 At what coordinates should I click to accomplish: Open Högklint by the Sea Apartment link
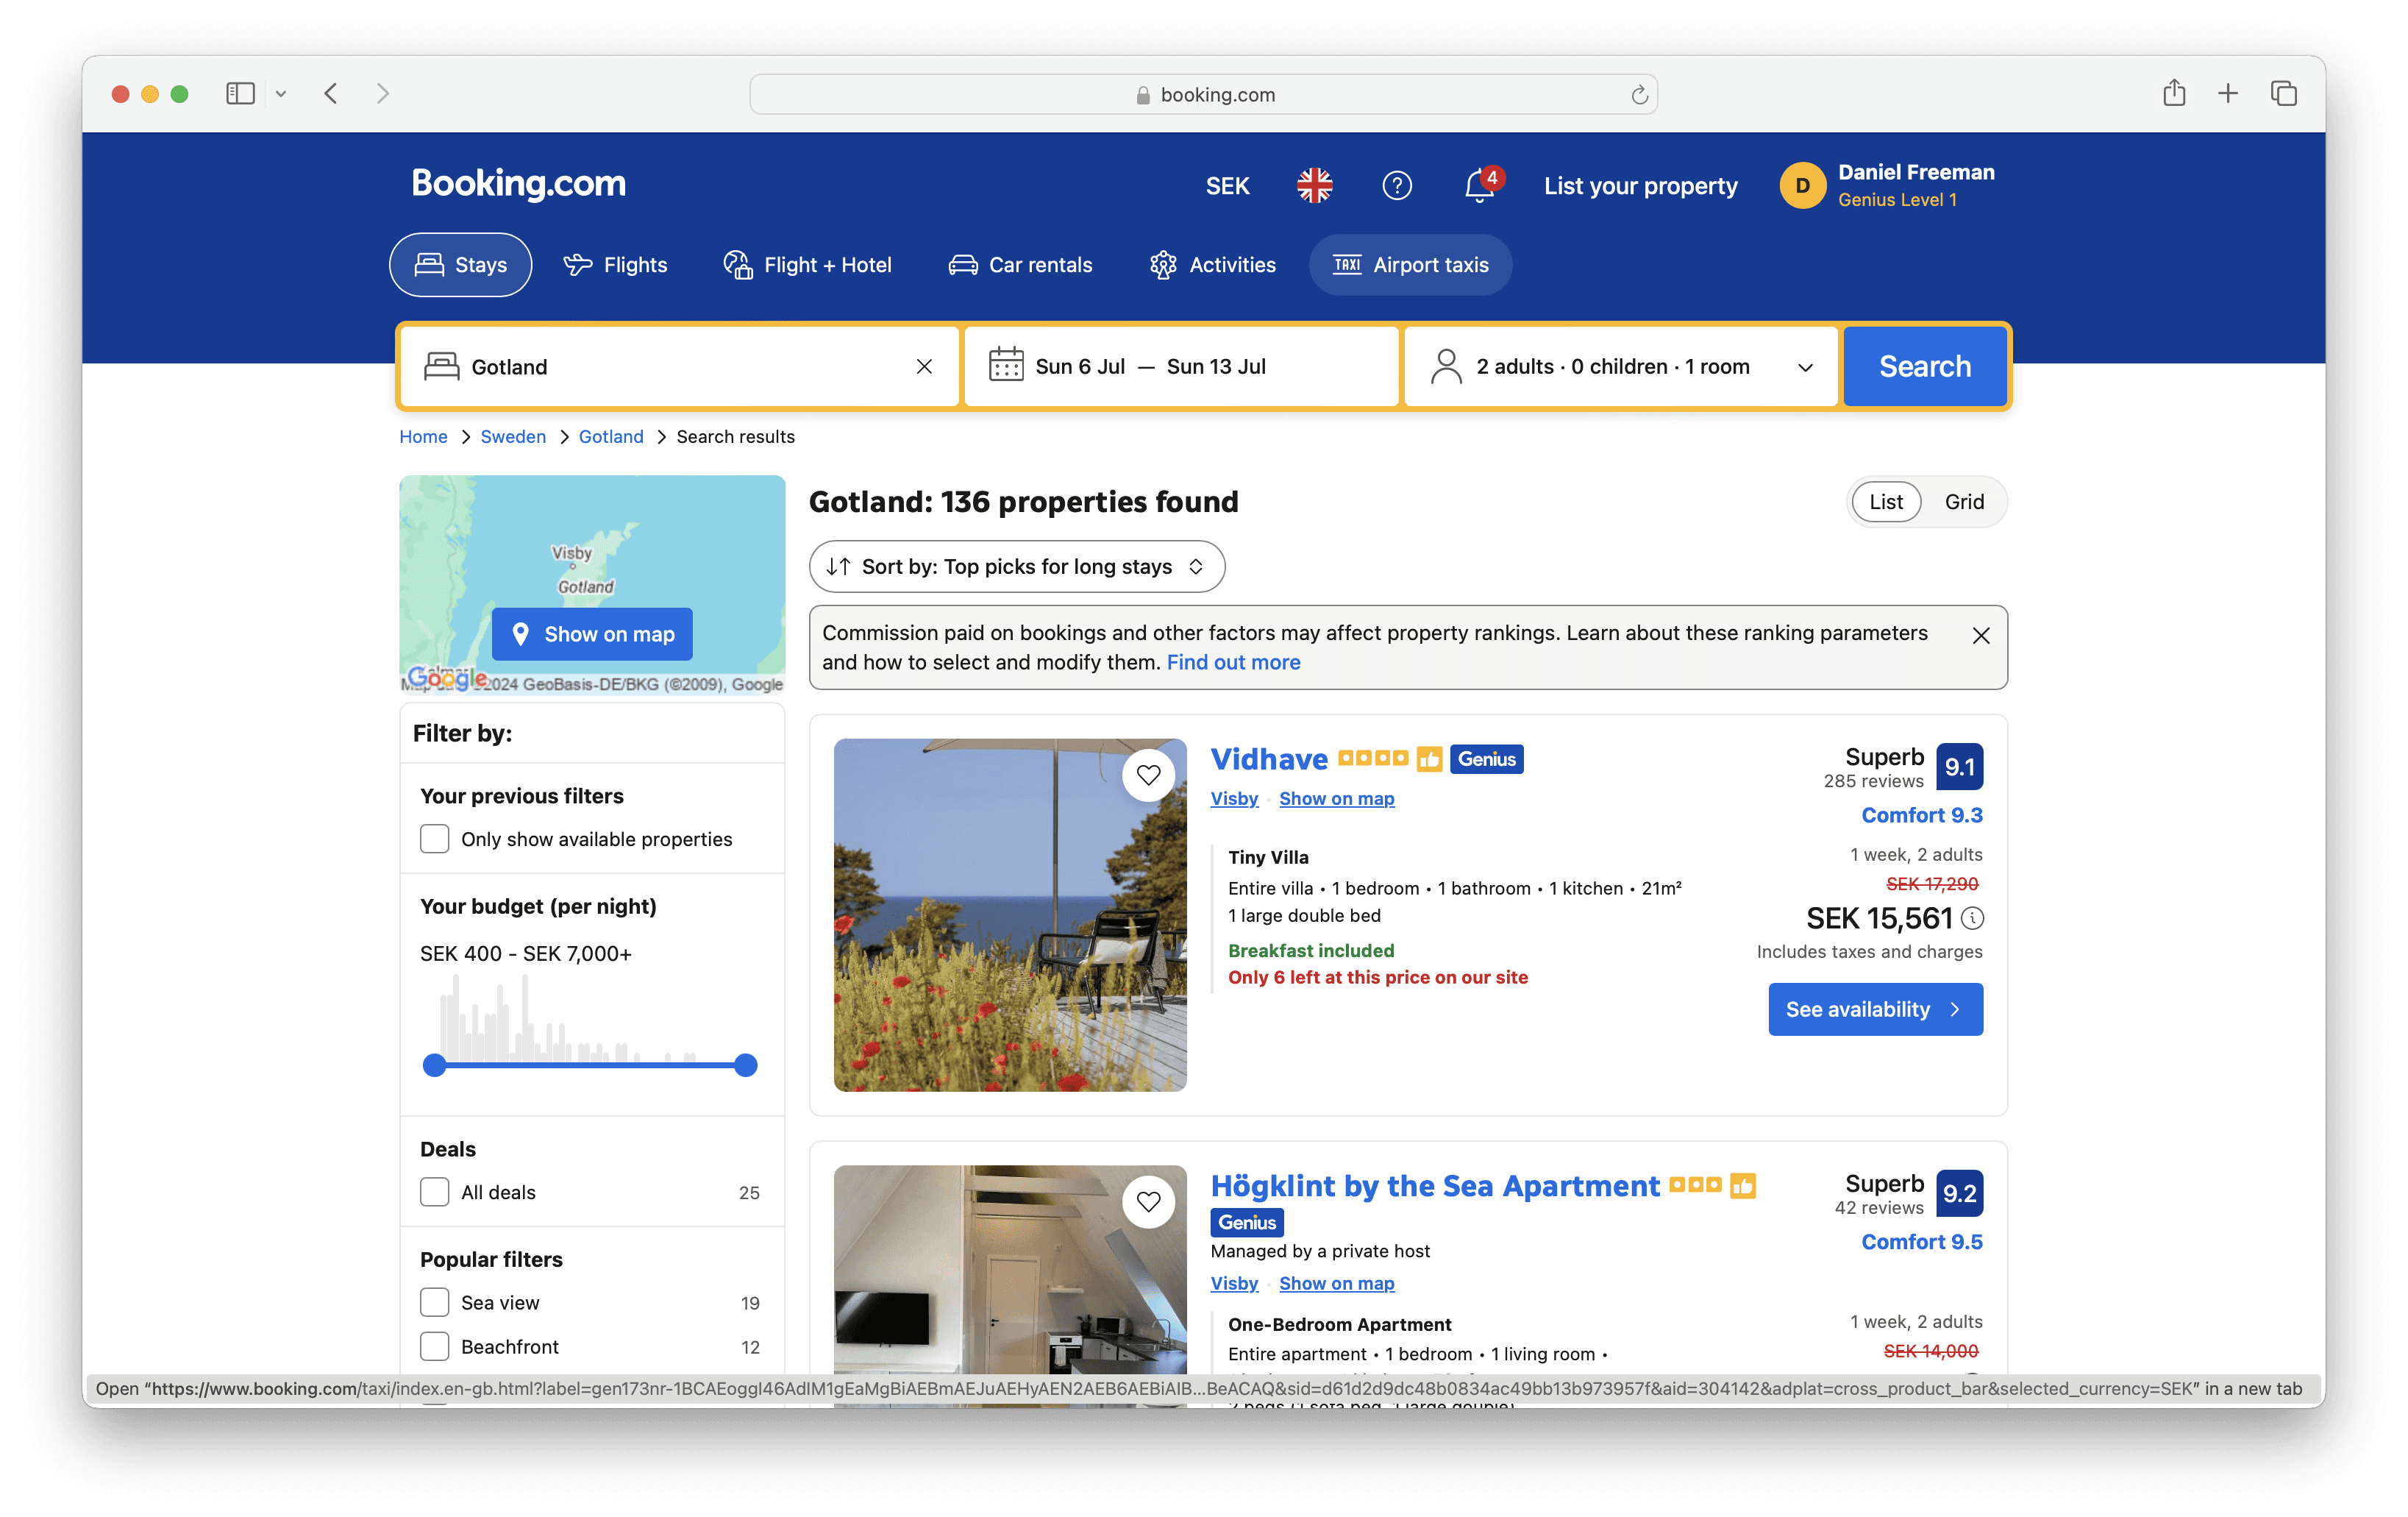(1434, 1186)
